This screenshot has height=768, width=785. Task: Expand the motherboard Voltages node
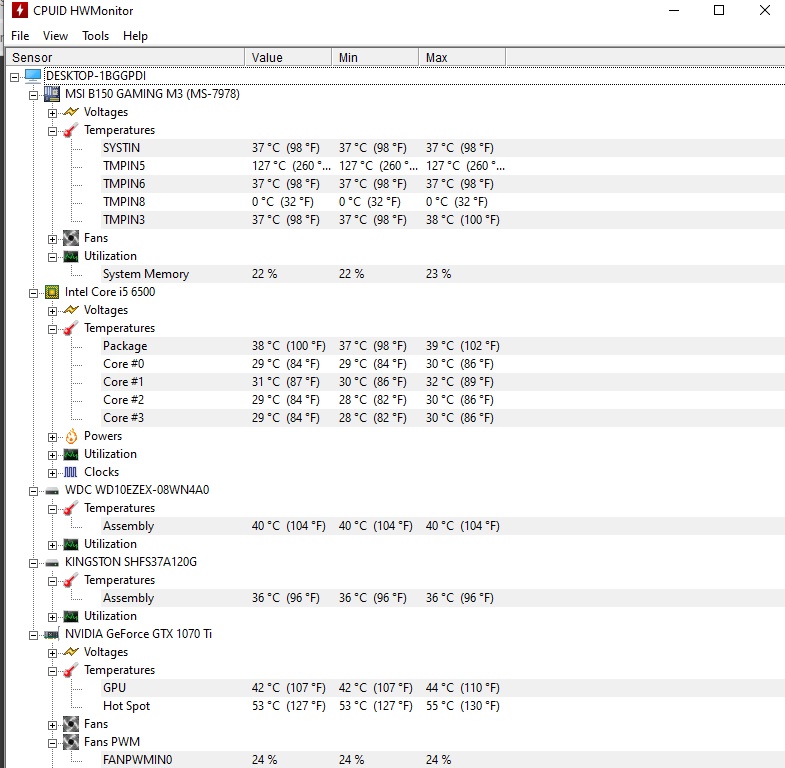(53, 113)
